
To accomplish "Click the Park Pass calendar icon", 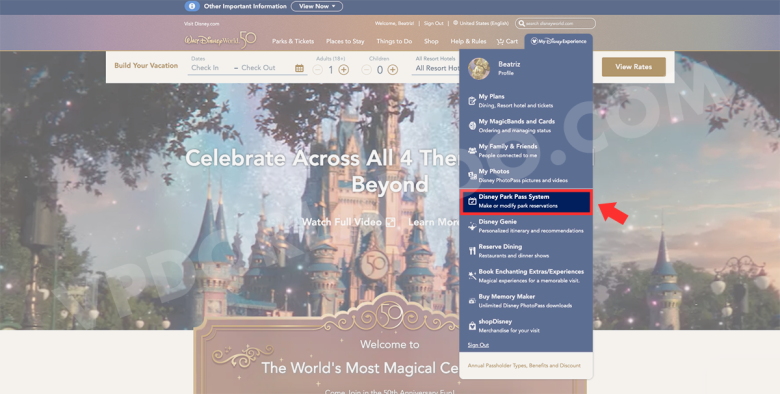I will (472, 201).
